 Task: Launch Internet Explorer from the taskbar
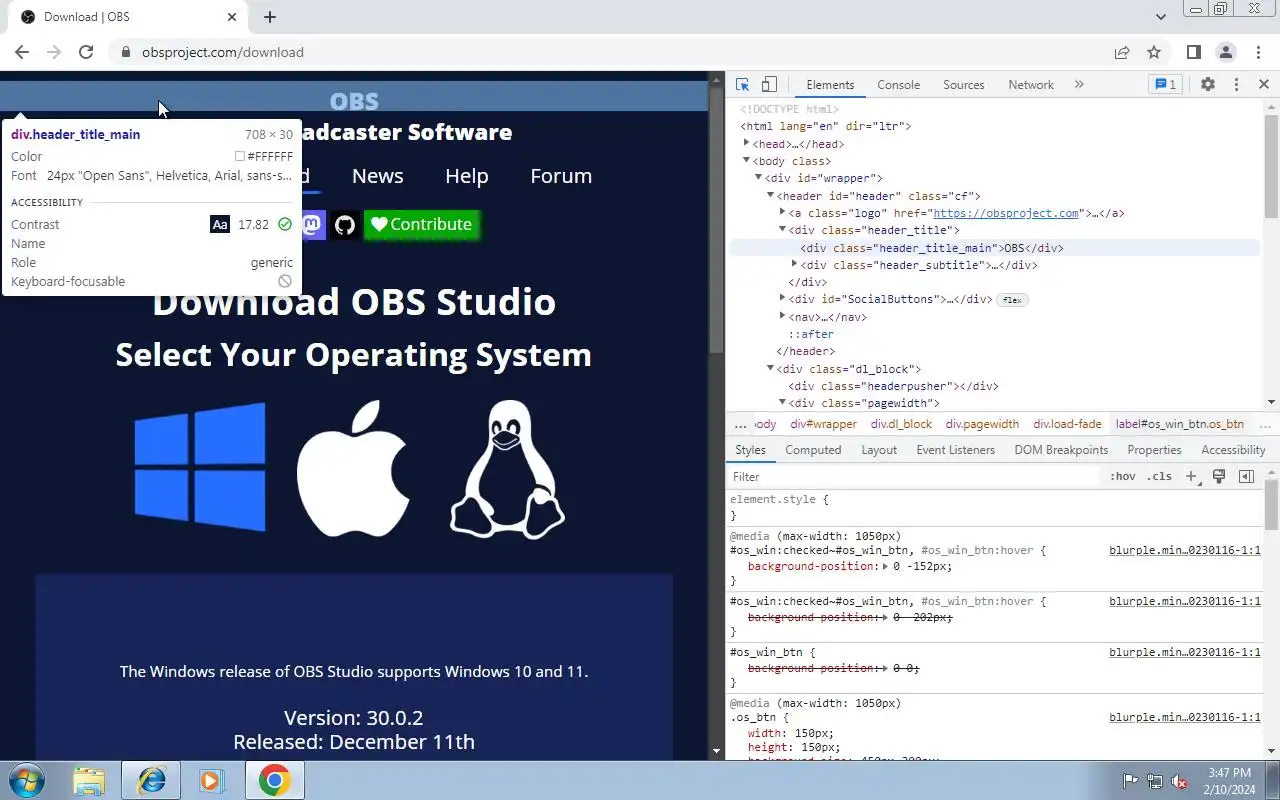click(151, 780)
